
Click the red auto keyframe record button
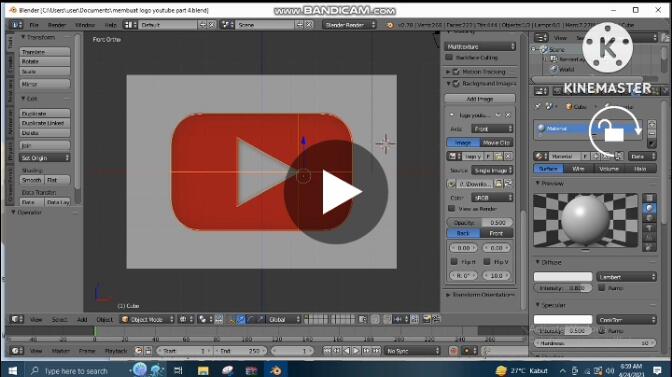click(453, 351)
